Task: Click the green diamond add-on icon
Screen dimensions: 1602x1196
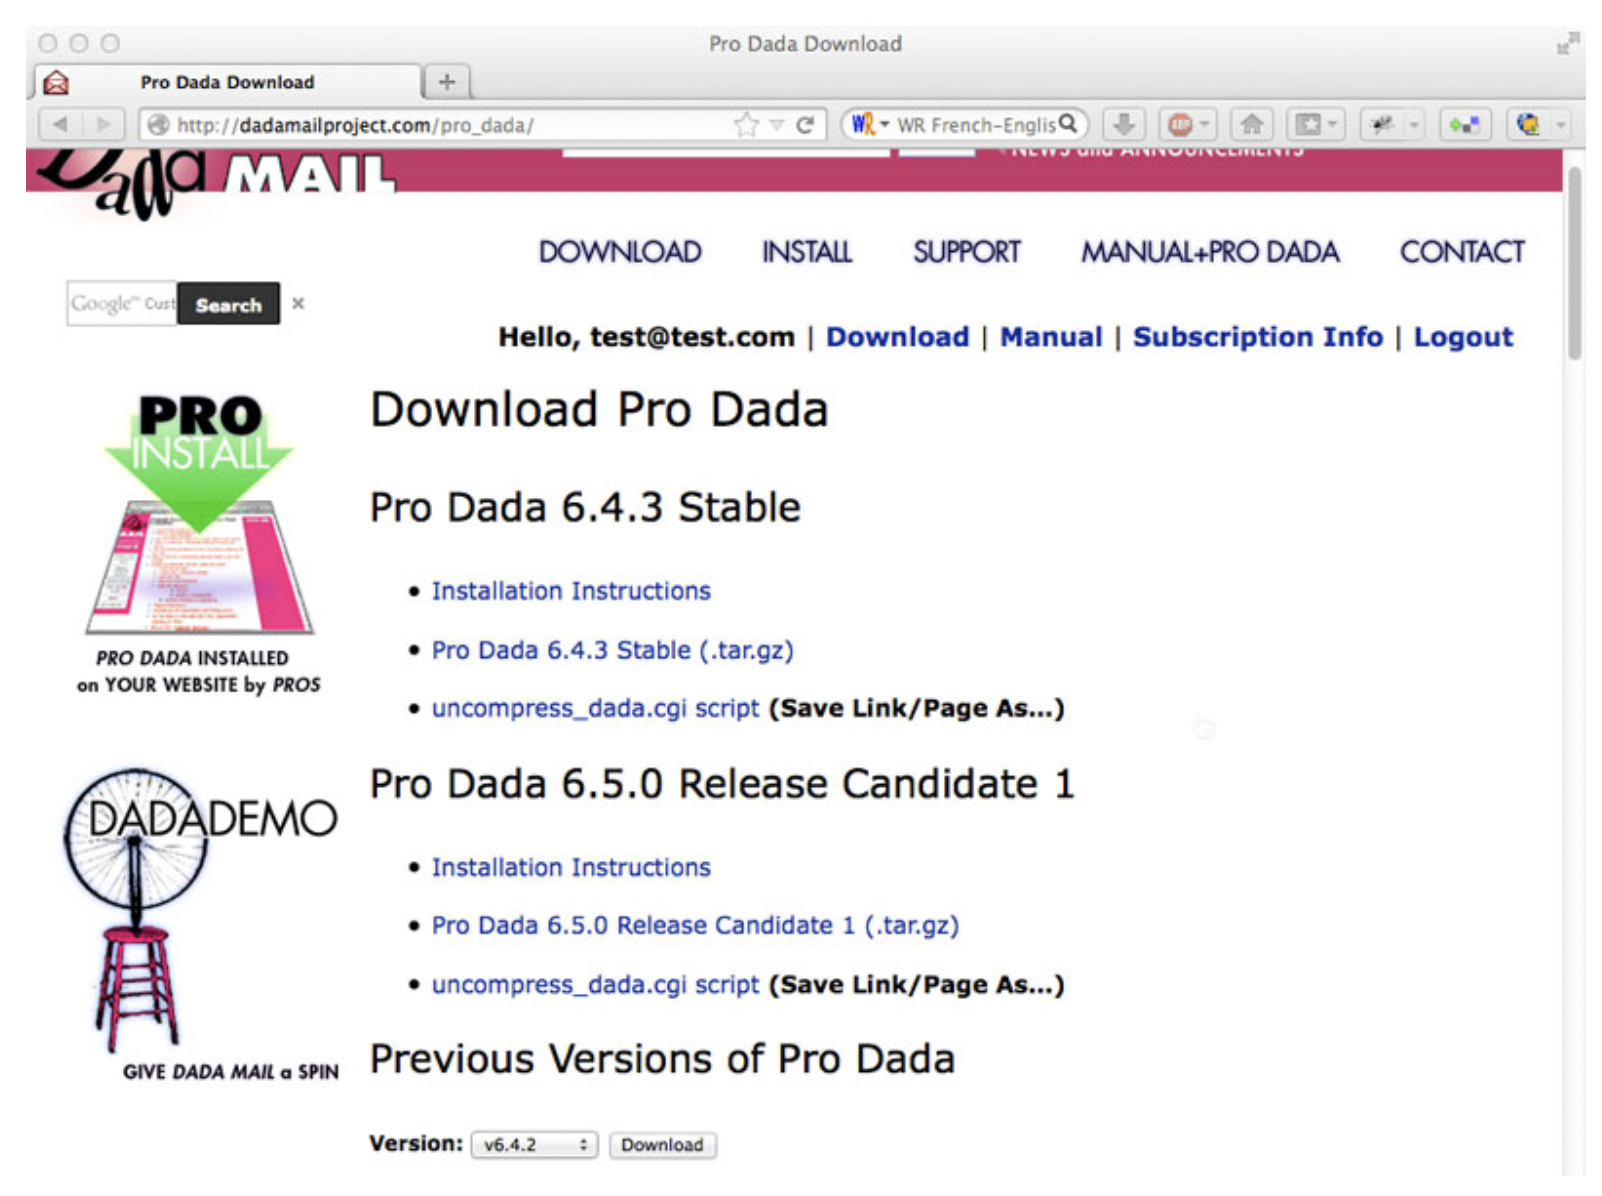Action: point(1465,124)
